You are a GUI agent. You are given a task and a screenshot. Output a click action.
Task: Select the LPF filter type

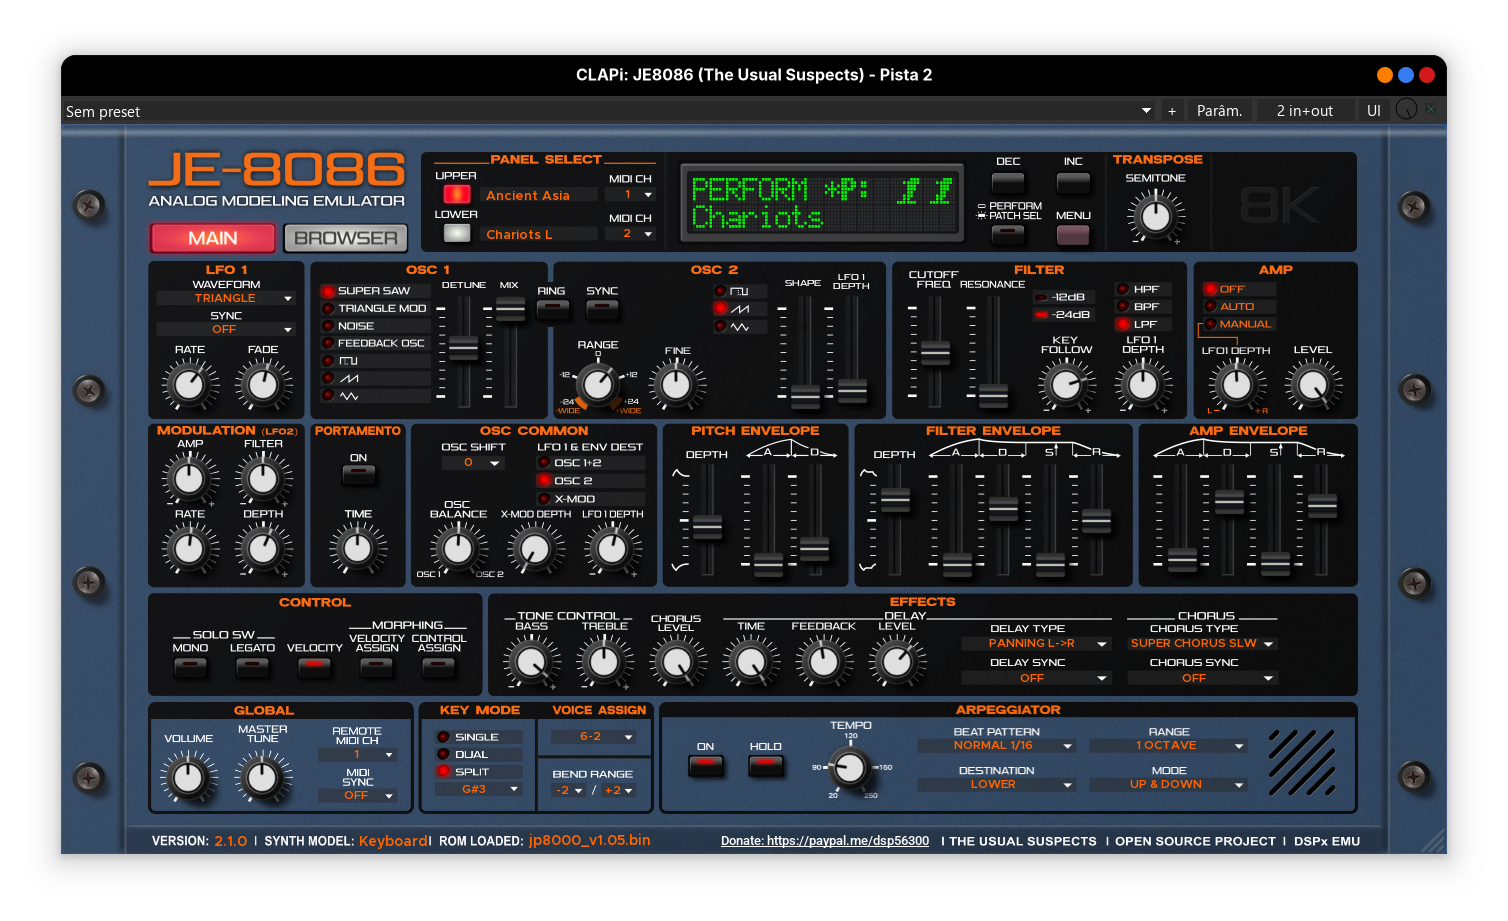(1143, 323)
